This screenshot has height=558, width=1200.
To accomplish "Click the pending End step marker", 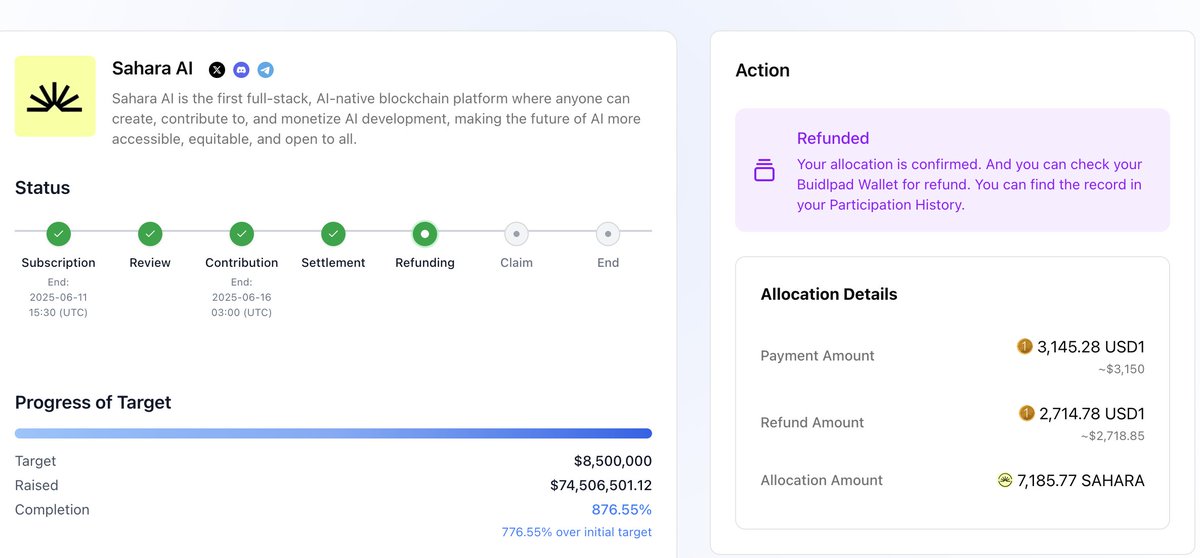I will click(x=608, y=234).
